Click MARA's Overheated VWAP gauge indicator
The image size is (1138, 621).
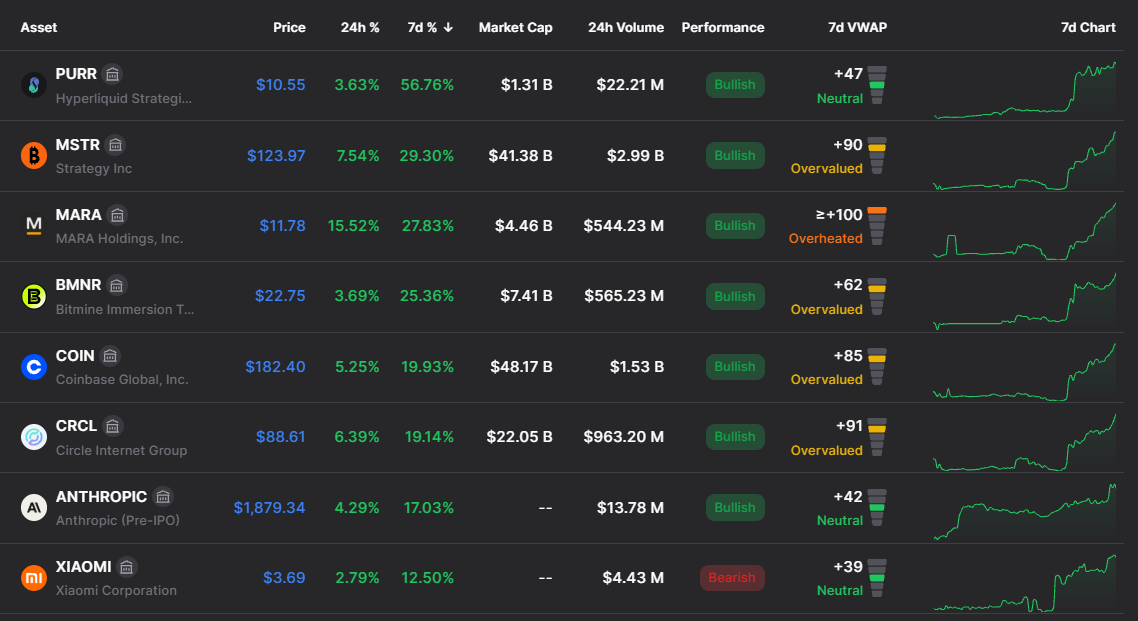[877, 226]
